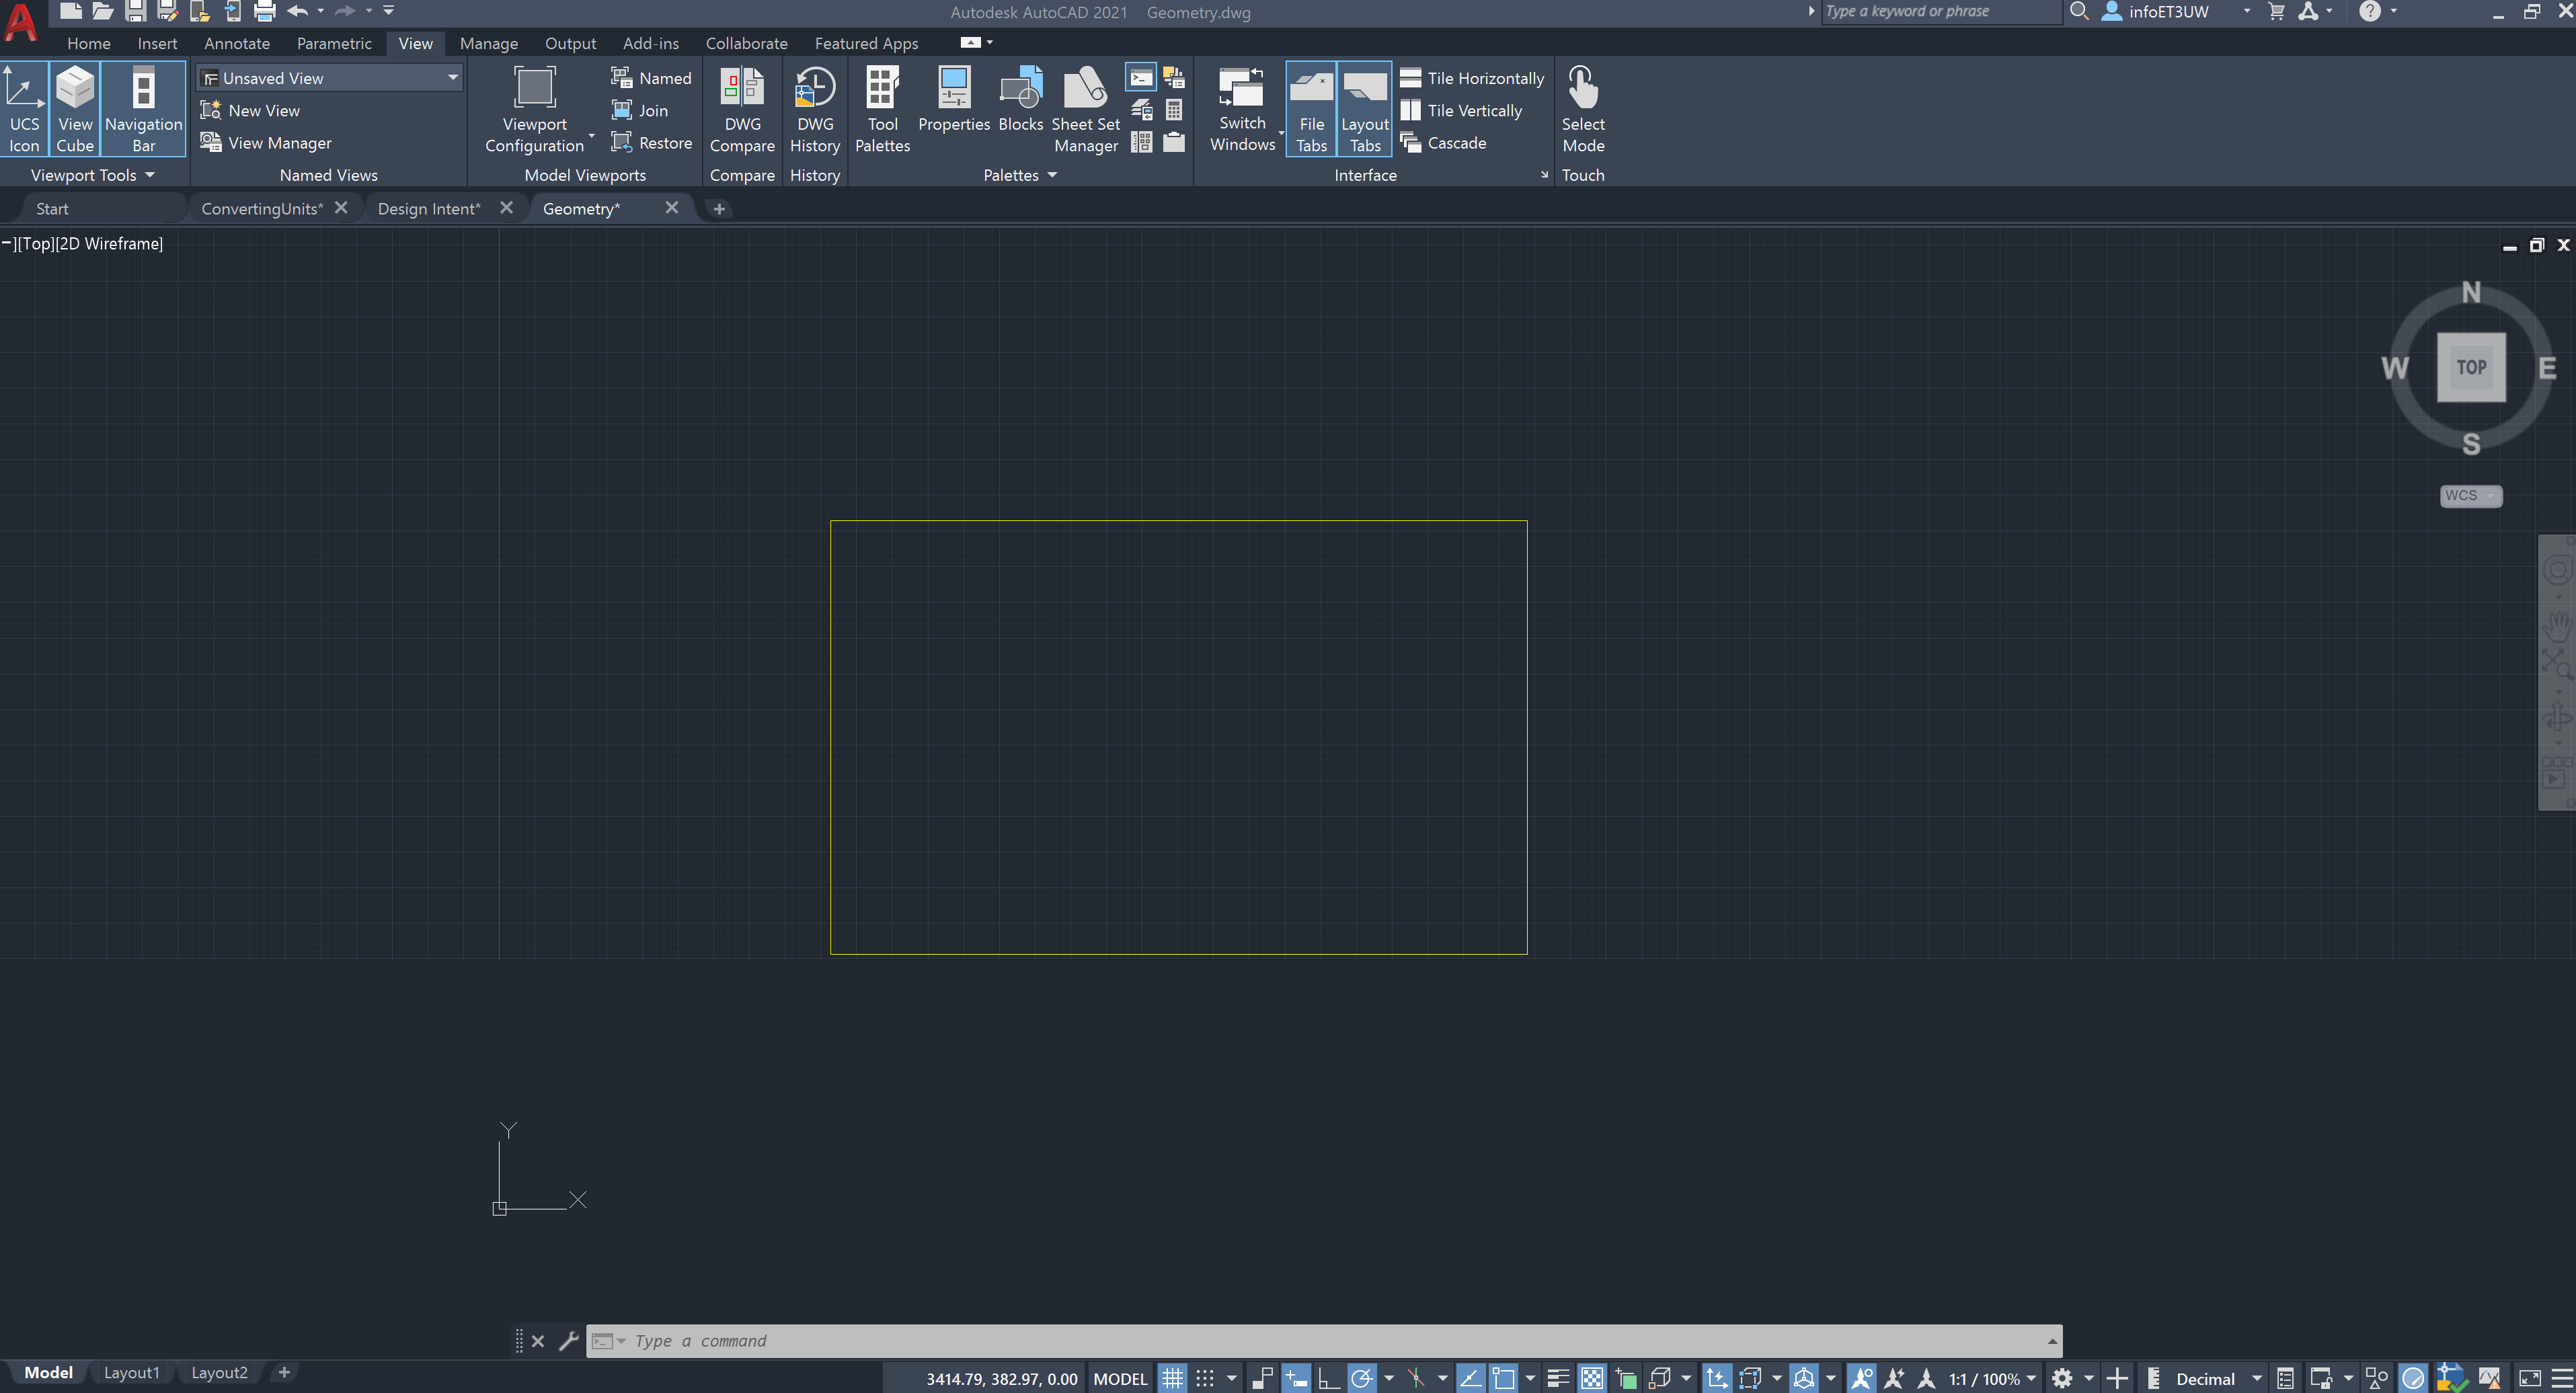Screen dimensions: 2576x1393
Task: Open the Parametric ribbon tab
Action: (x=334, y=43)
